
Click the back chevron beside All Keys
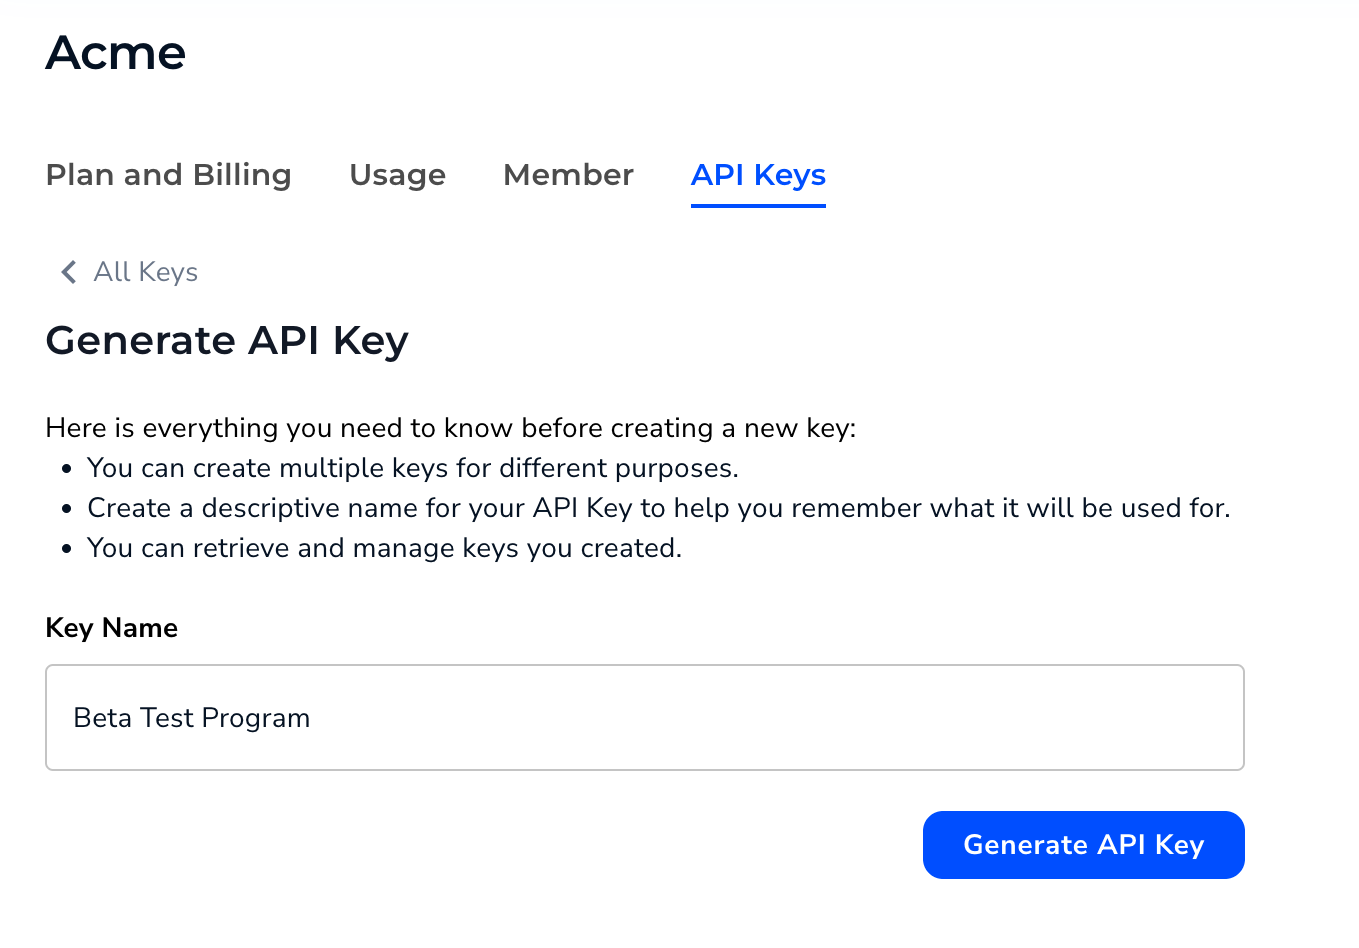pyautogui.click(x=68, y=272)
